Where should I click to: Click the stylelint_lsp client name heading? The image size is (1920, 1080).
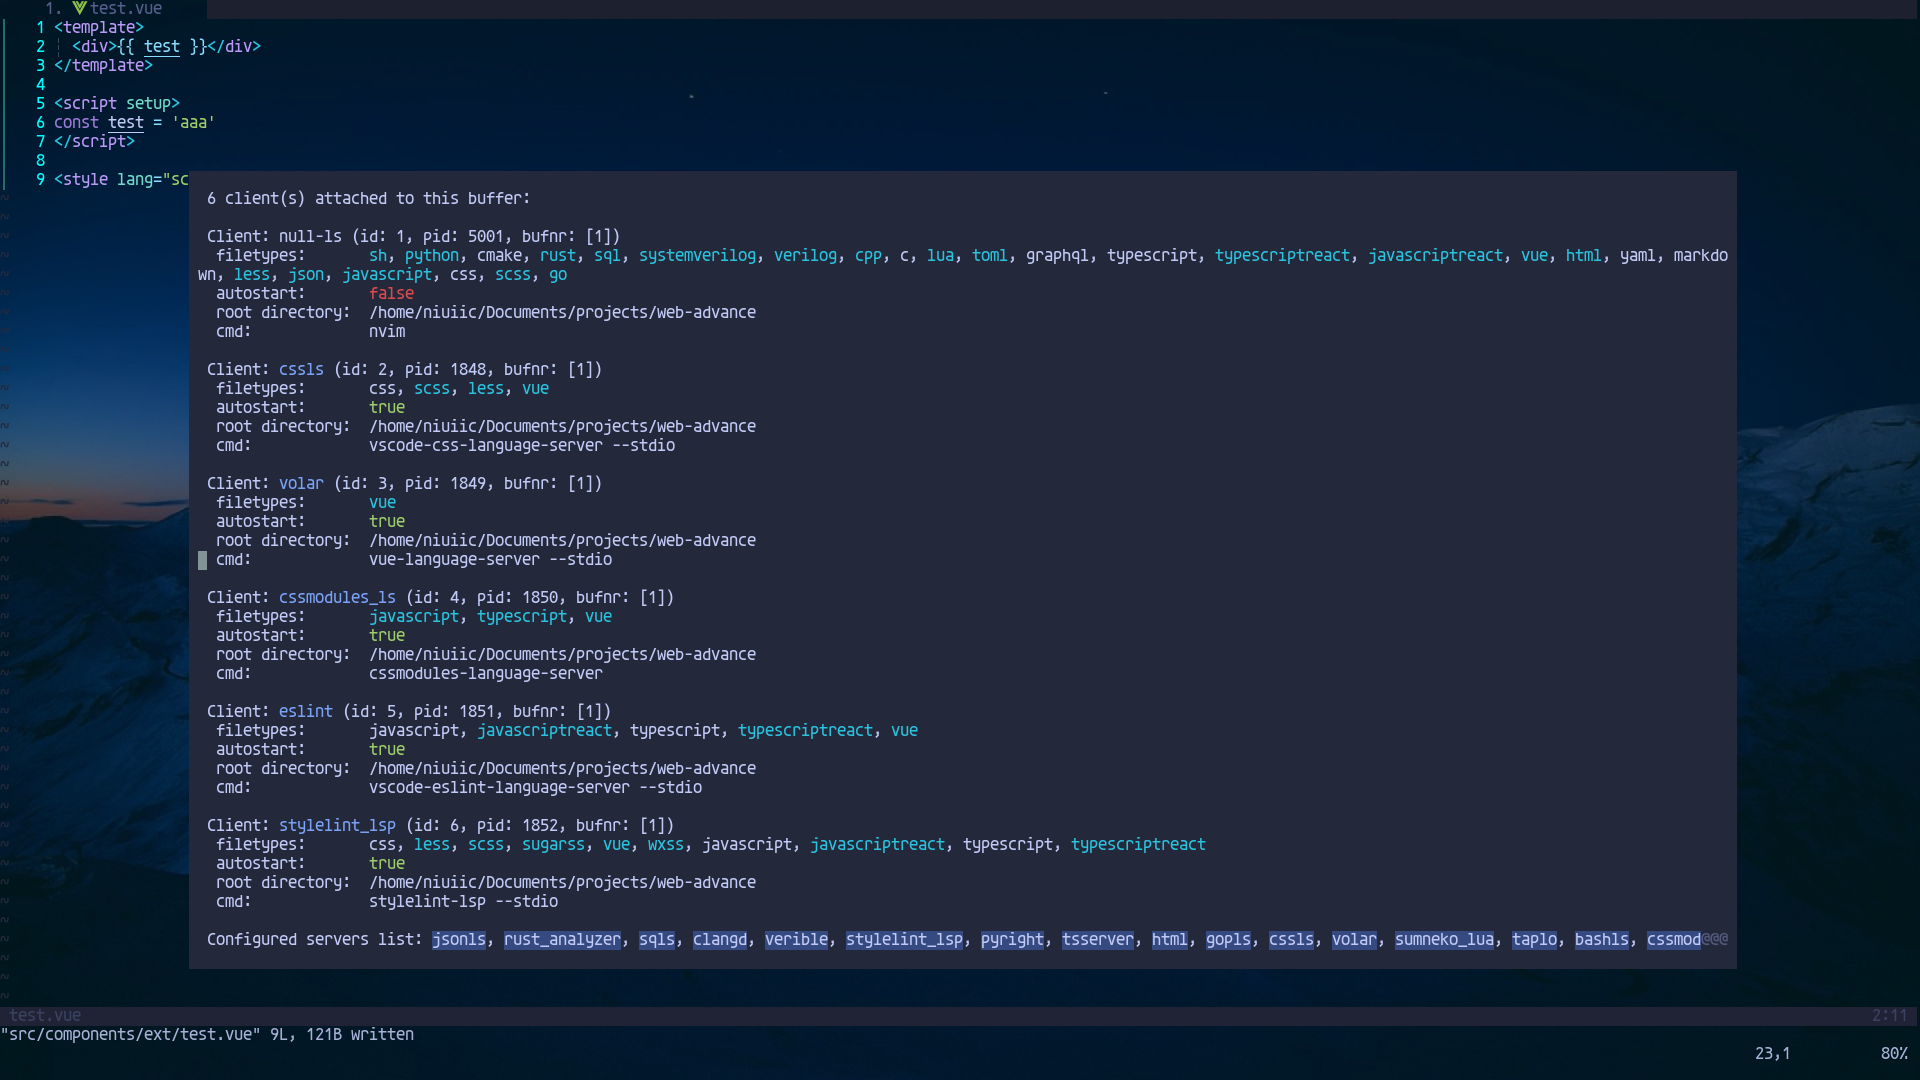[337, 825]
